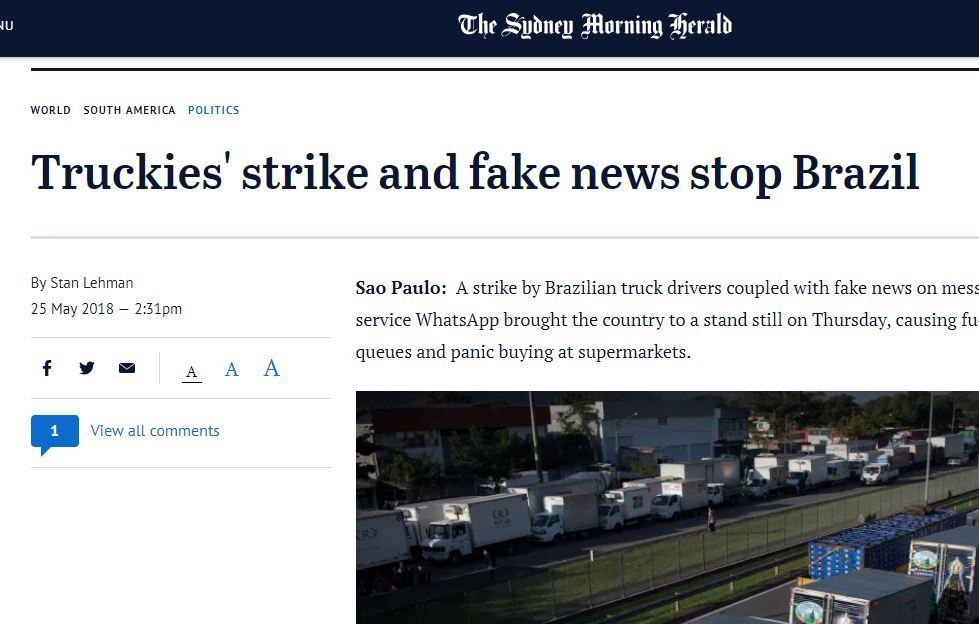The height and width of the screenshot is (624, 979).
Task: Click author name Stan Lehman
Action: click(92, 283)
